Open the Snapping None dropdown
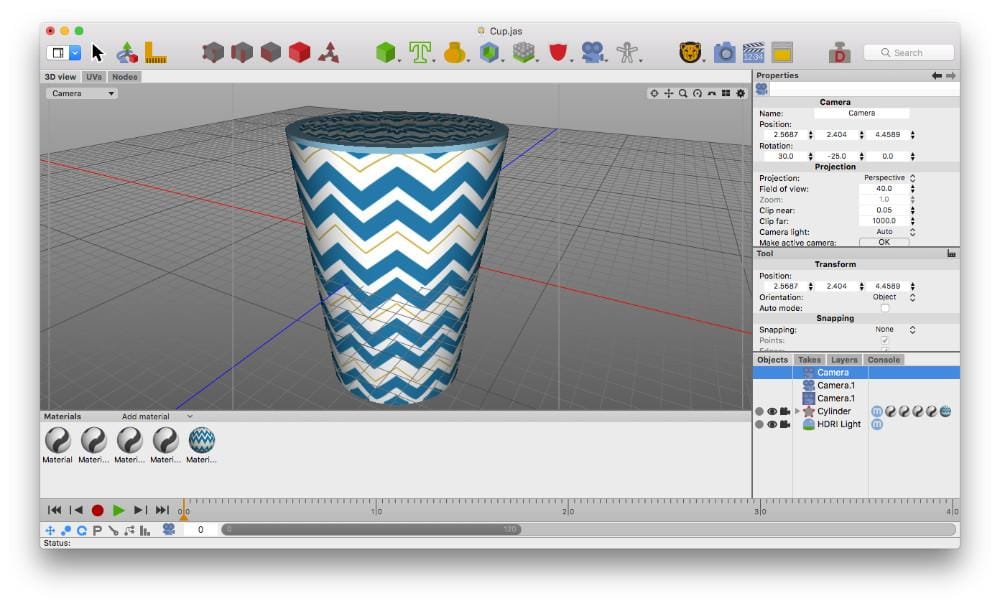The height and width of the screenshot is (606, 1000). (889, 330)
